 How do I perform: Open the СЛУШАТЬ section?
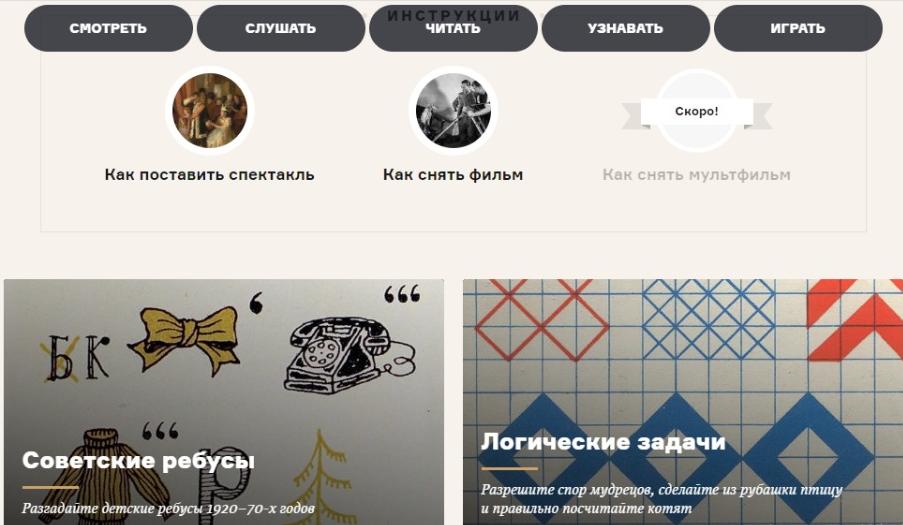280,28
